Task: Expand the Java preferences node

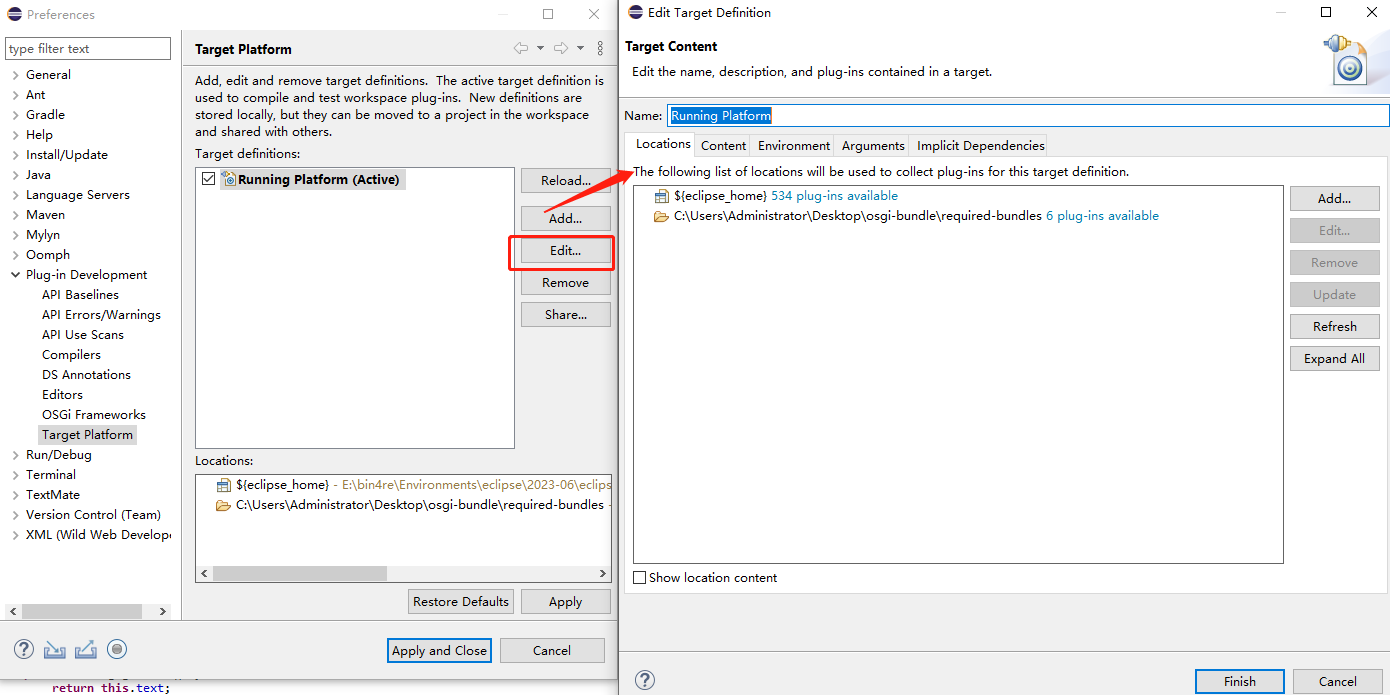Action: [15, 175]
